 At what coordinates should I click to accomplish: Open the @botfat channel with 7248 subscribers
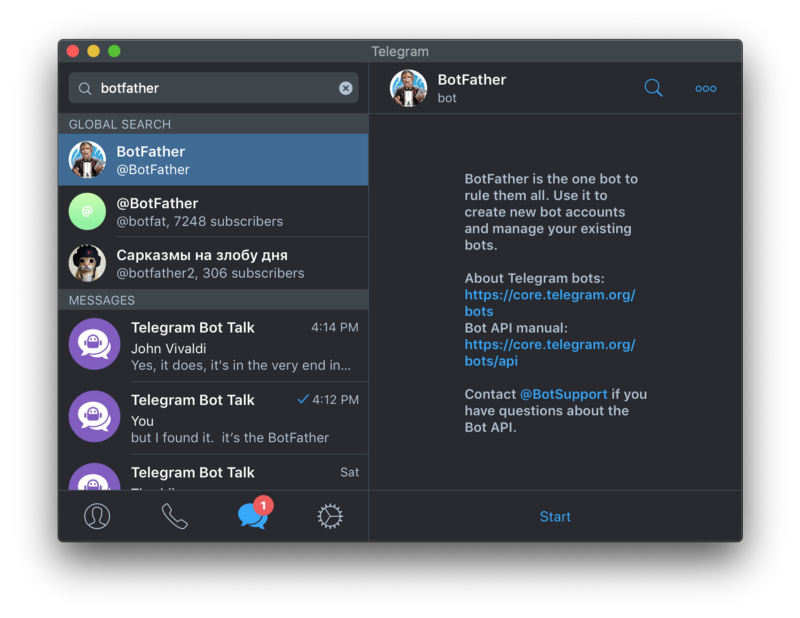pos(213,211)
